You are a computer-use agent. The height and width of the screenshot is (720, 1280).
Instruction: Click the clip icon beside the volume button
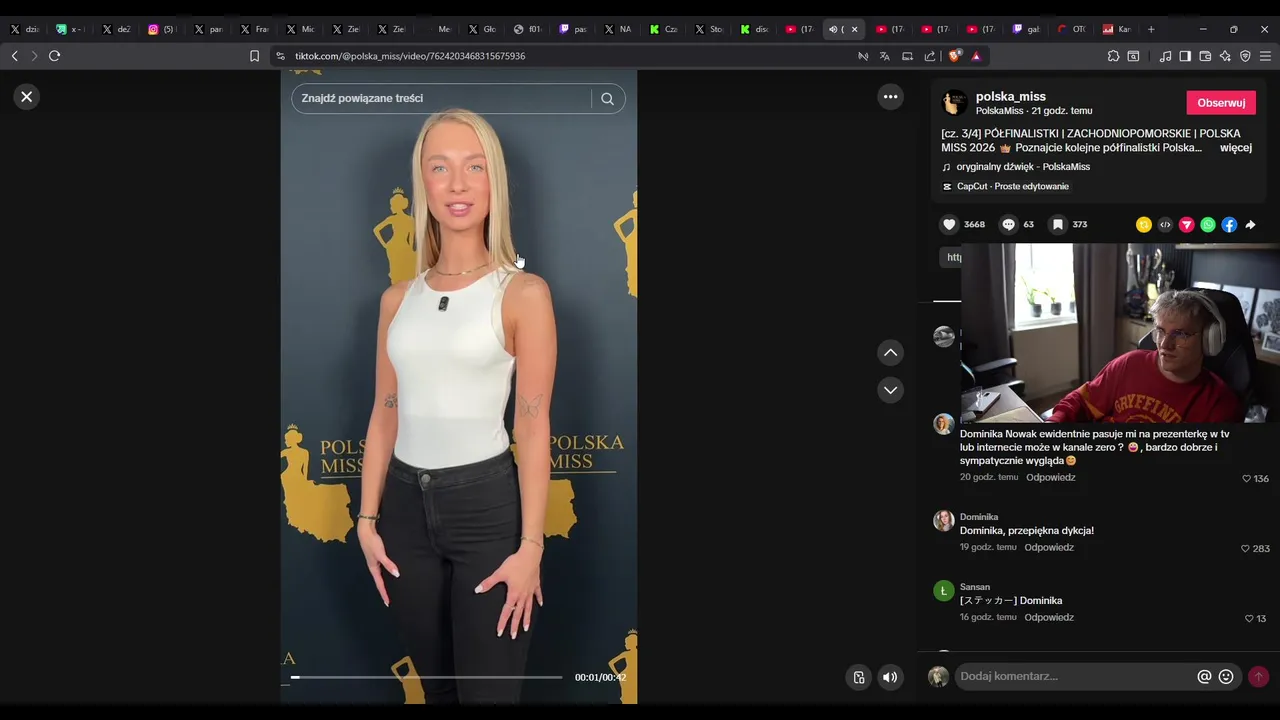coord(858,677)
